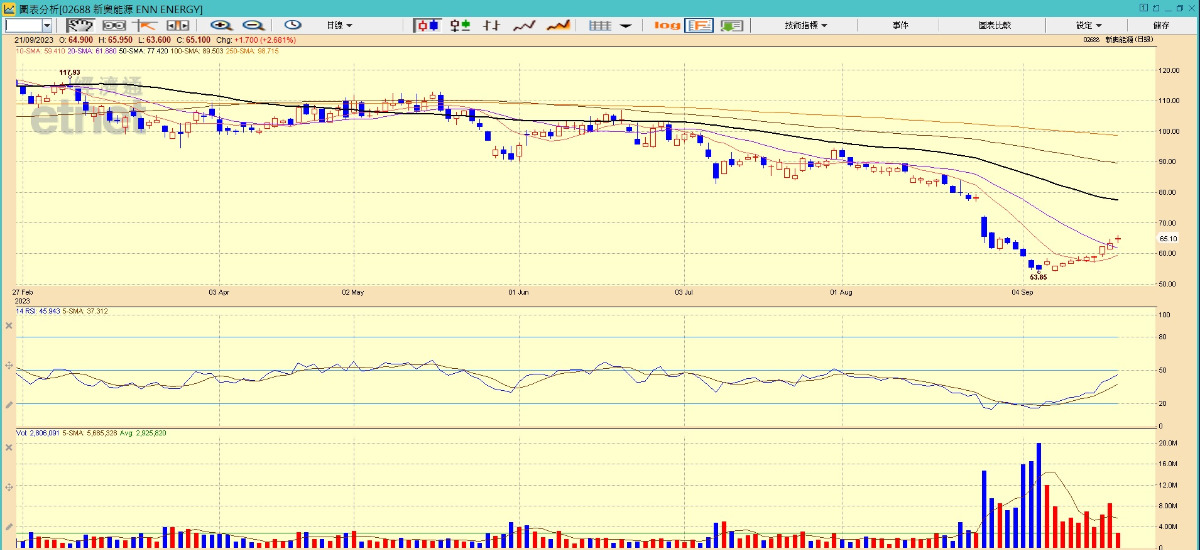
Task: Click the zoom out magnifier icon
Action: 253,25
